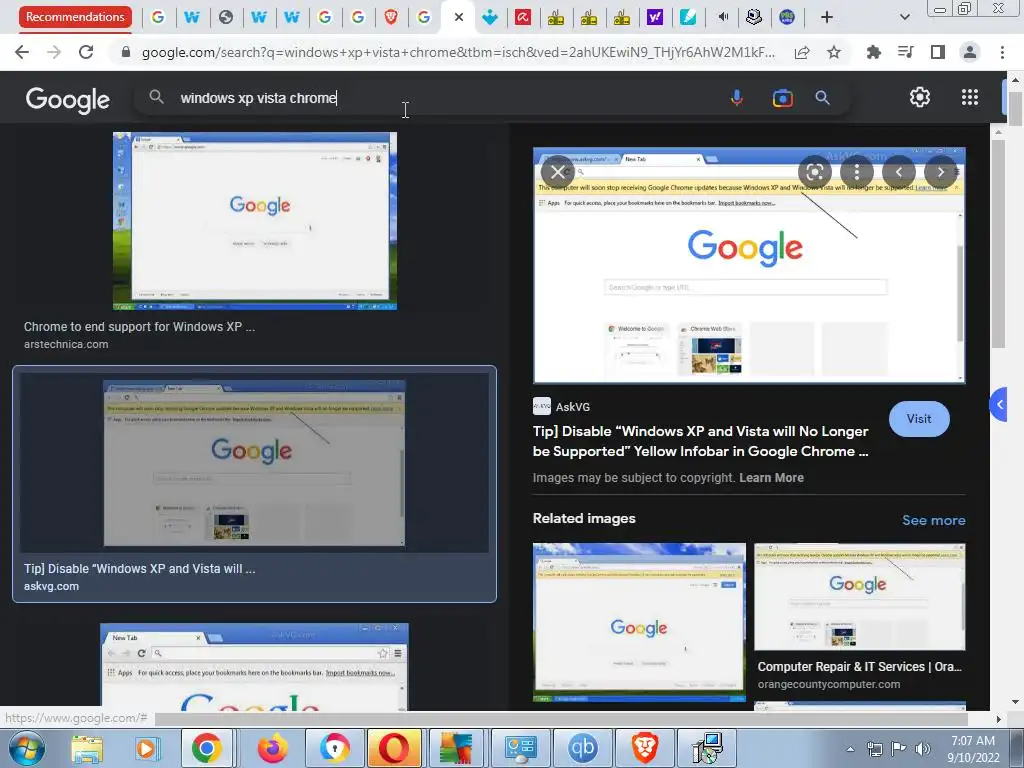Viewport: 1024px width, 768px height.
Task: Search inside image with Lens button
Action: coord(814,172)
